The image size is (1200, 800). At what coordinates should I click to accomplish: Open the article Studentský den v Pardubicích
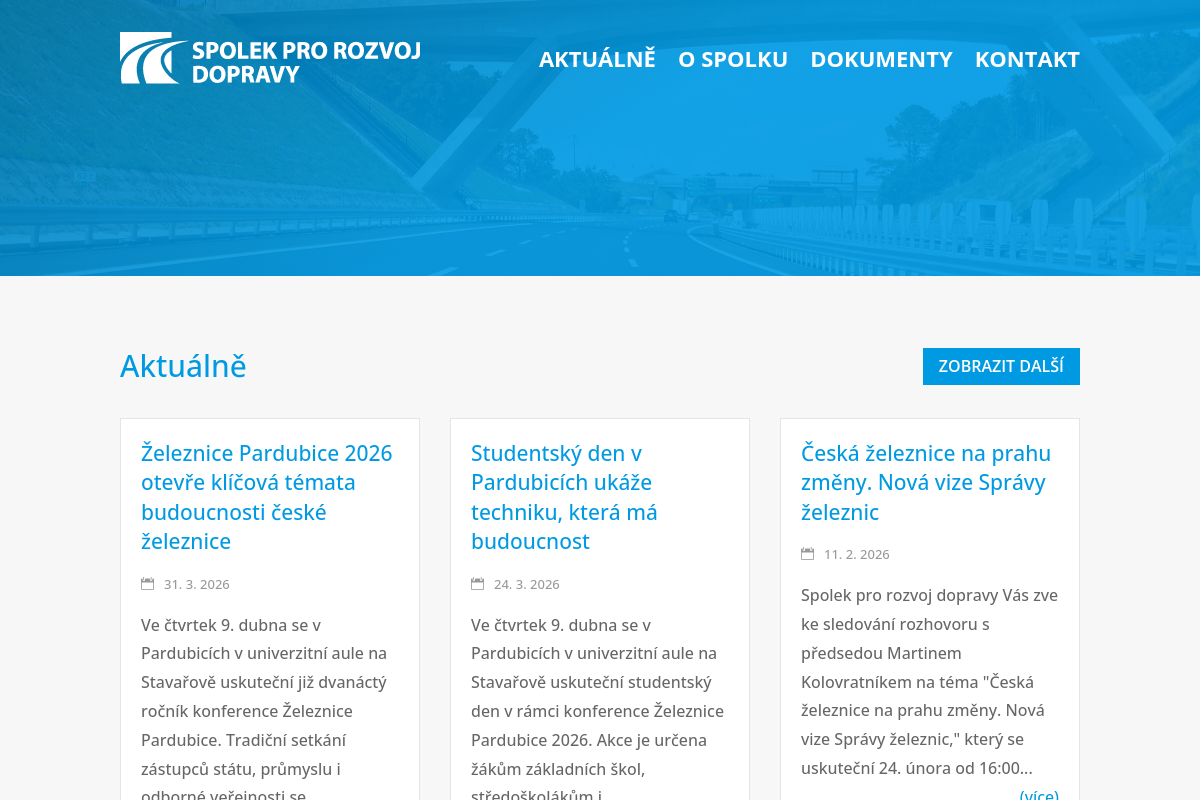565,497
